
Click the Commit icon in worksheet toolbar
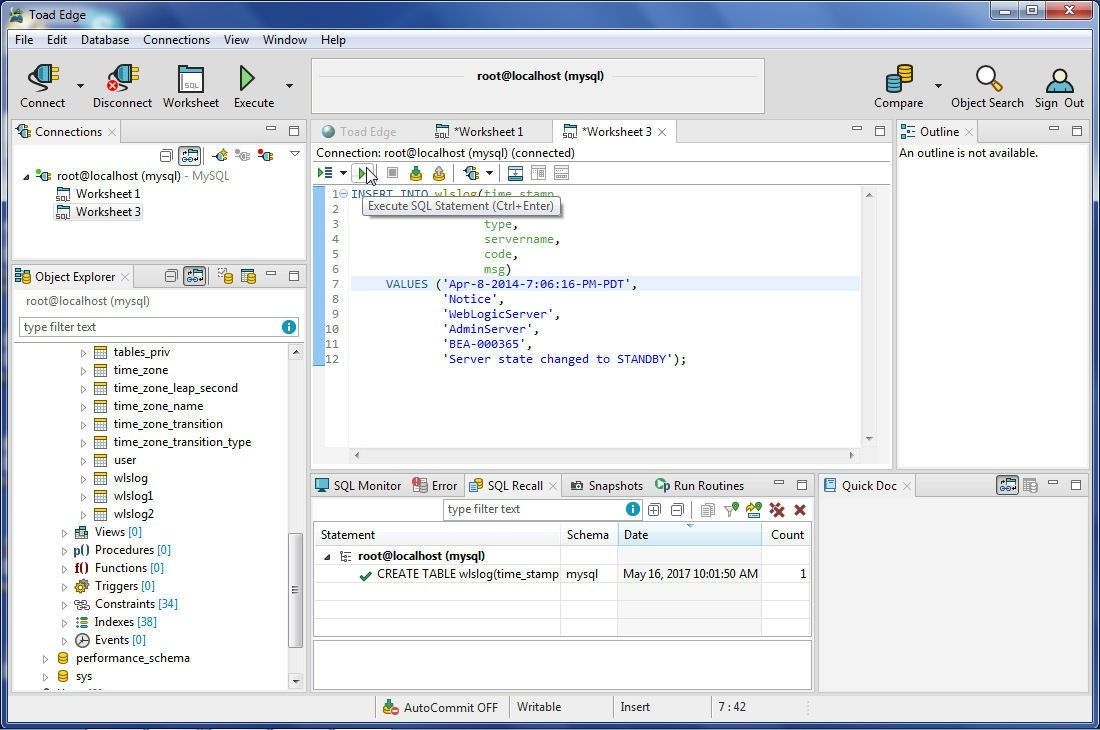pyautogui.click(x=416, y=173)
